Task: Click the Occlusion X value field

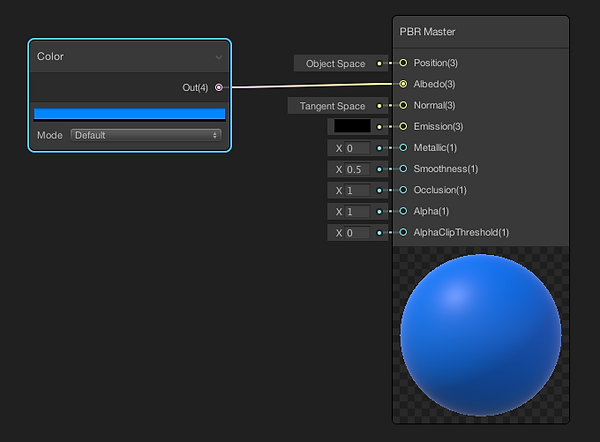Action: point(357,190)
